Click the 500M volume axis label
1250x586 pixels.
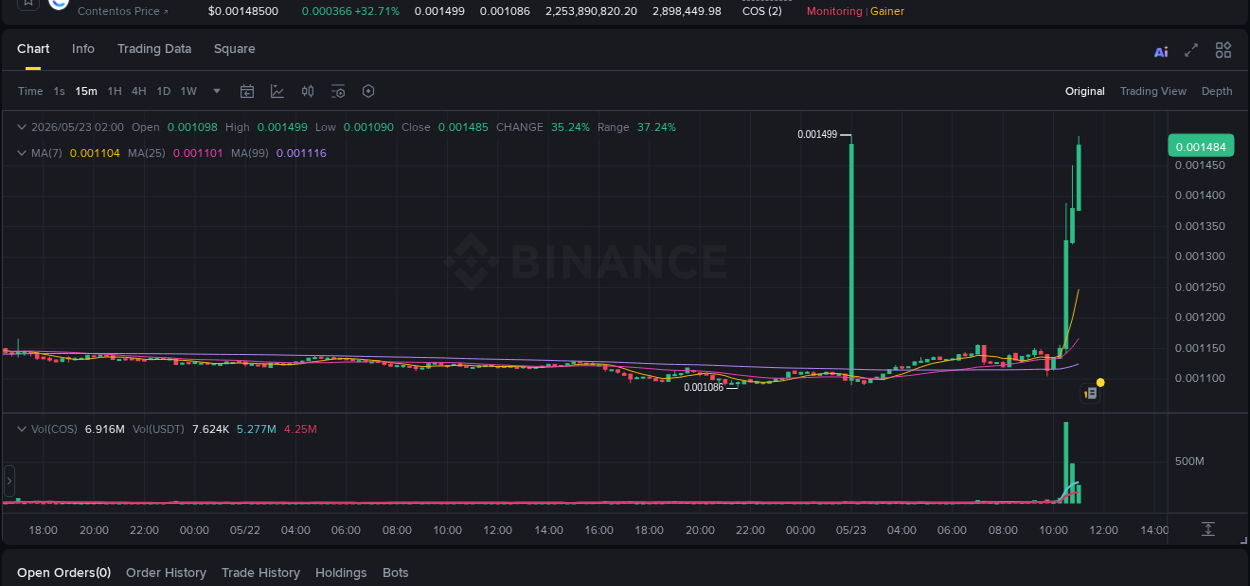(1189, 461)
